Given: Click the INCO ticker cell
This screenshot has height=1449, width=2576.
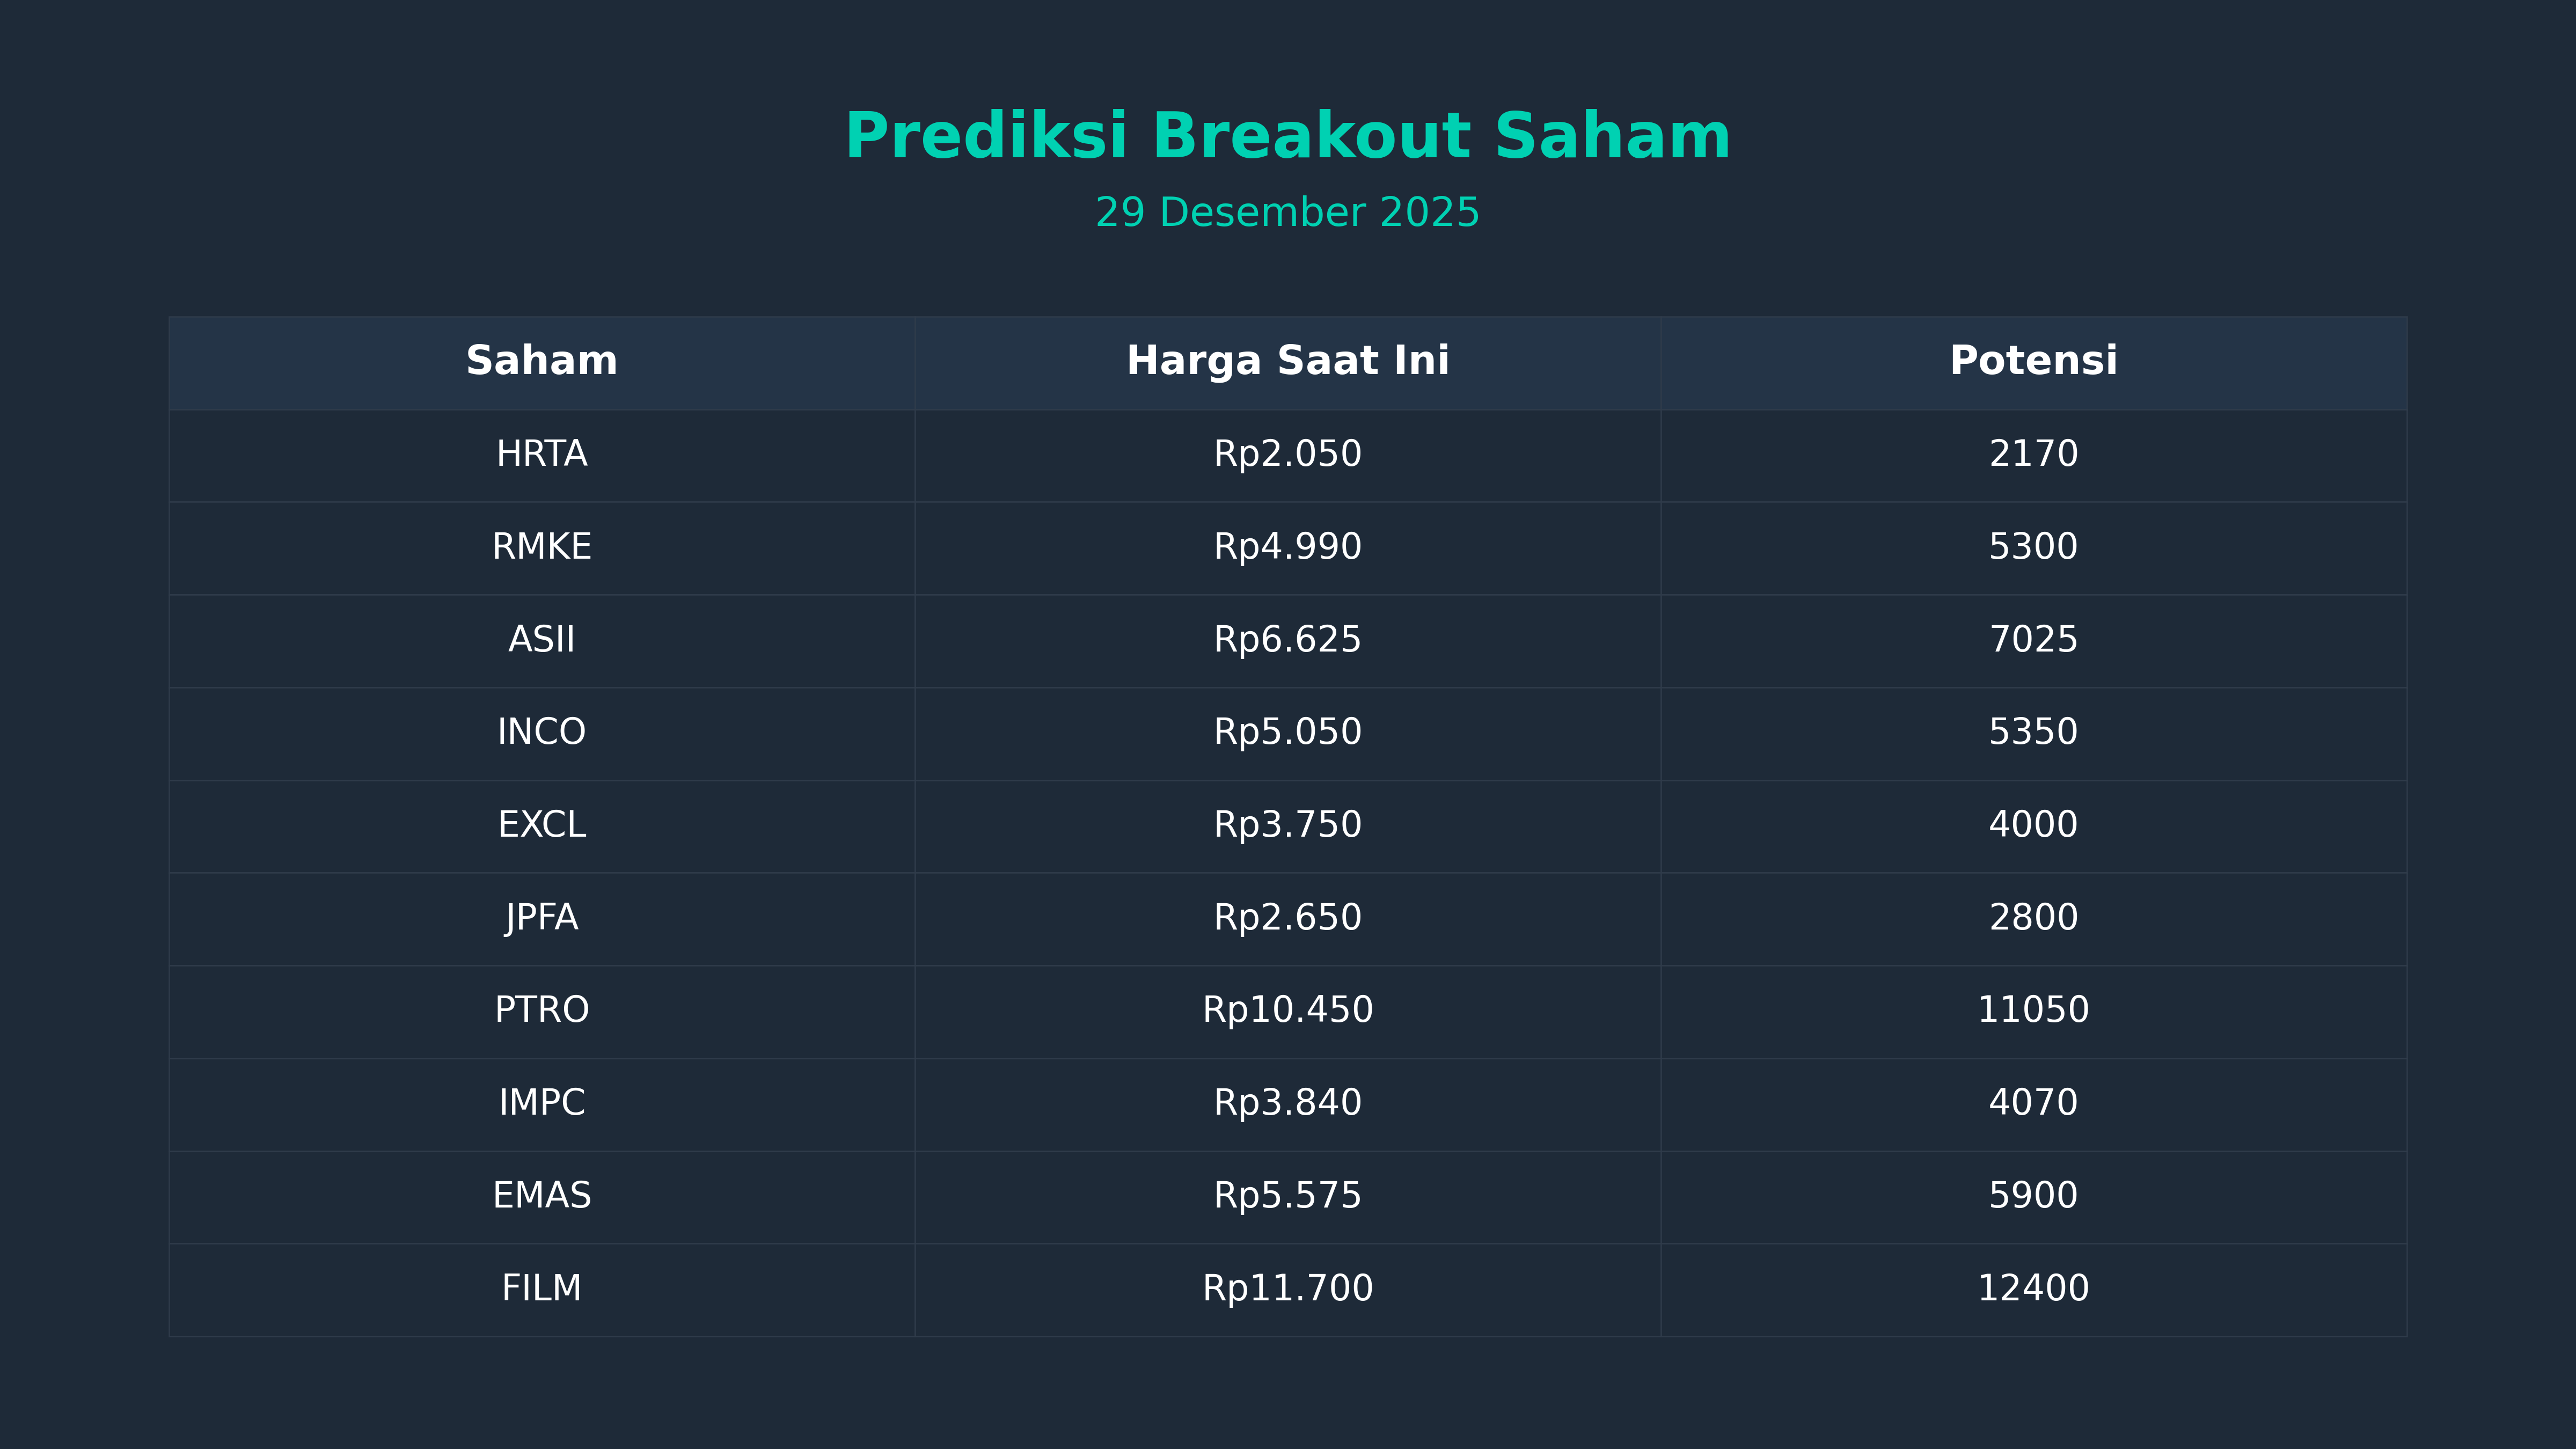Looking at the screenshot, I should pos(541,732).
